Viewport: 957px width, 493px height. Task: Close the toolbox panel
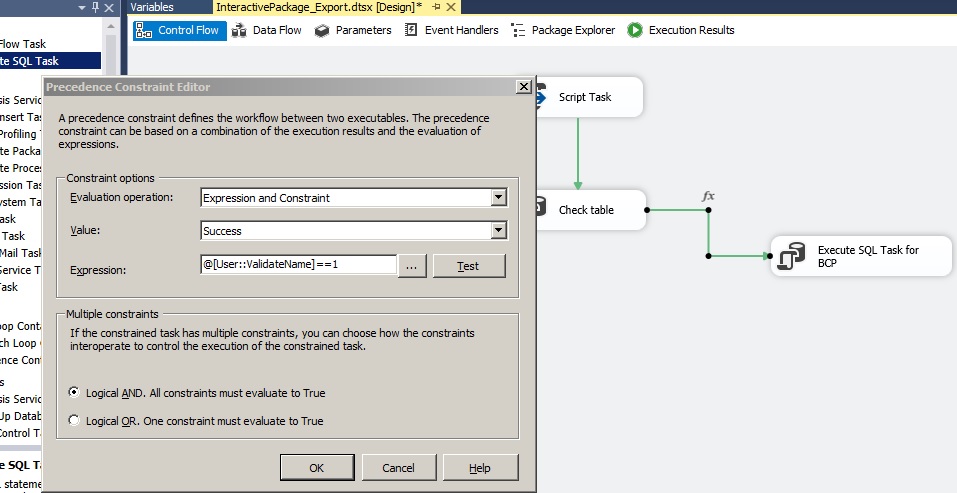pos(109,7)
